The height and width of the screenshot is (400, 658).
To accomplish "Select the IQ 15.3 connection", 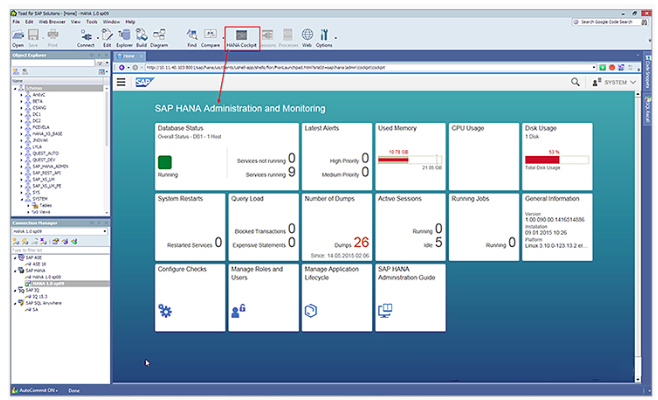I will [39, 297].
